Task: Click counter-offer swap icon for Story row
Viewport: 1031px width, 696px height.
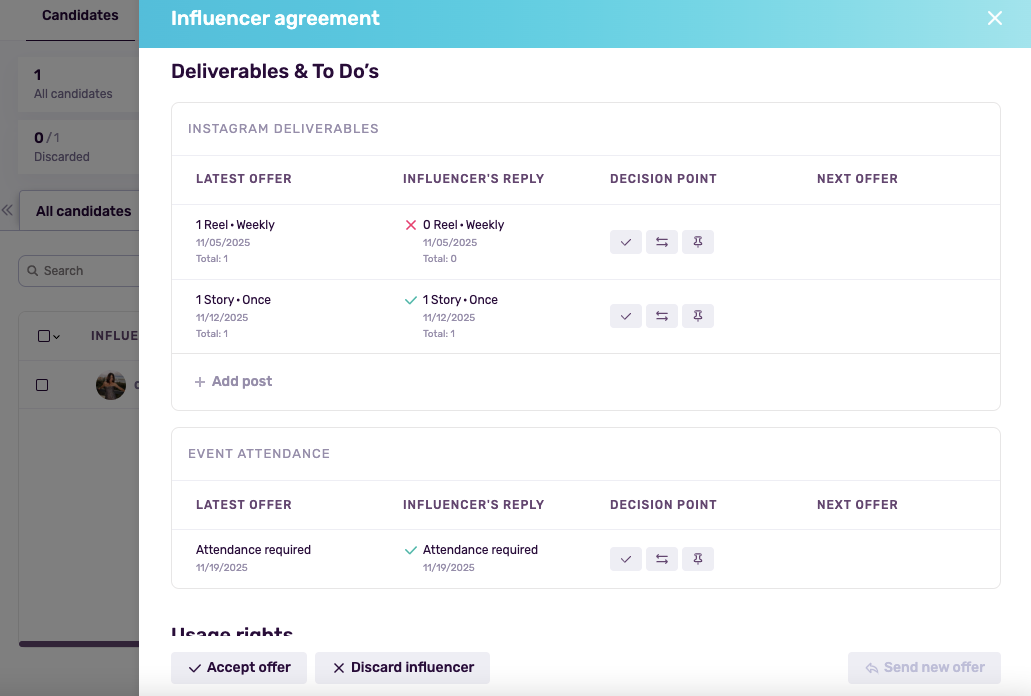Action: [x=661, y=316]
